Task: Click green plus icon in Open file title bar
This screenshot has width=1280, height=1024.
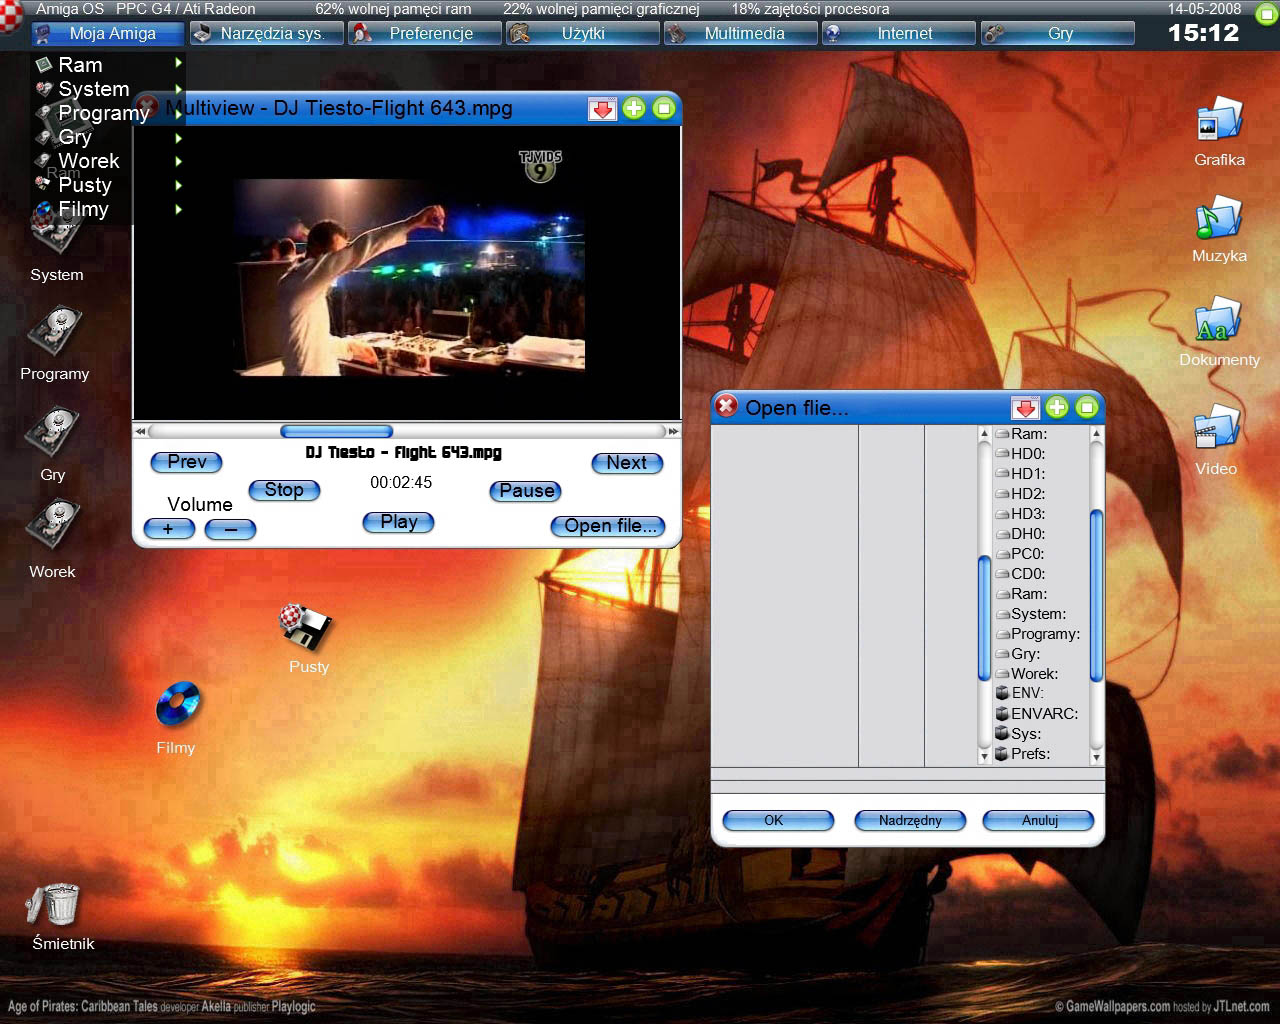Action: (1057, 407)
